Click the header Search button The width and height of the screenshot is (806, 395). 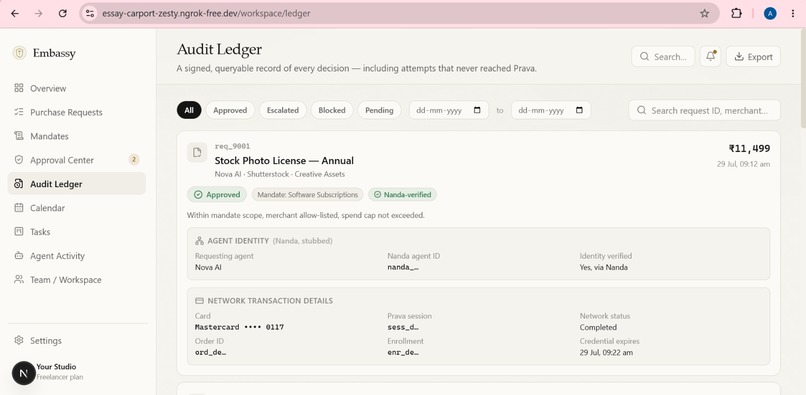(663, 57)
